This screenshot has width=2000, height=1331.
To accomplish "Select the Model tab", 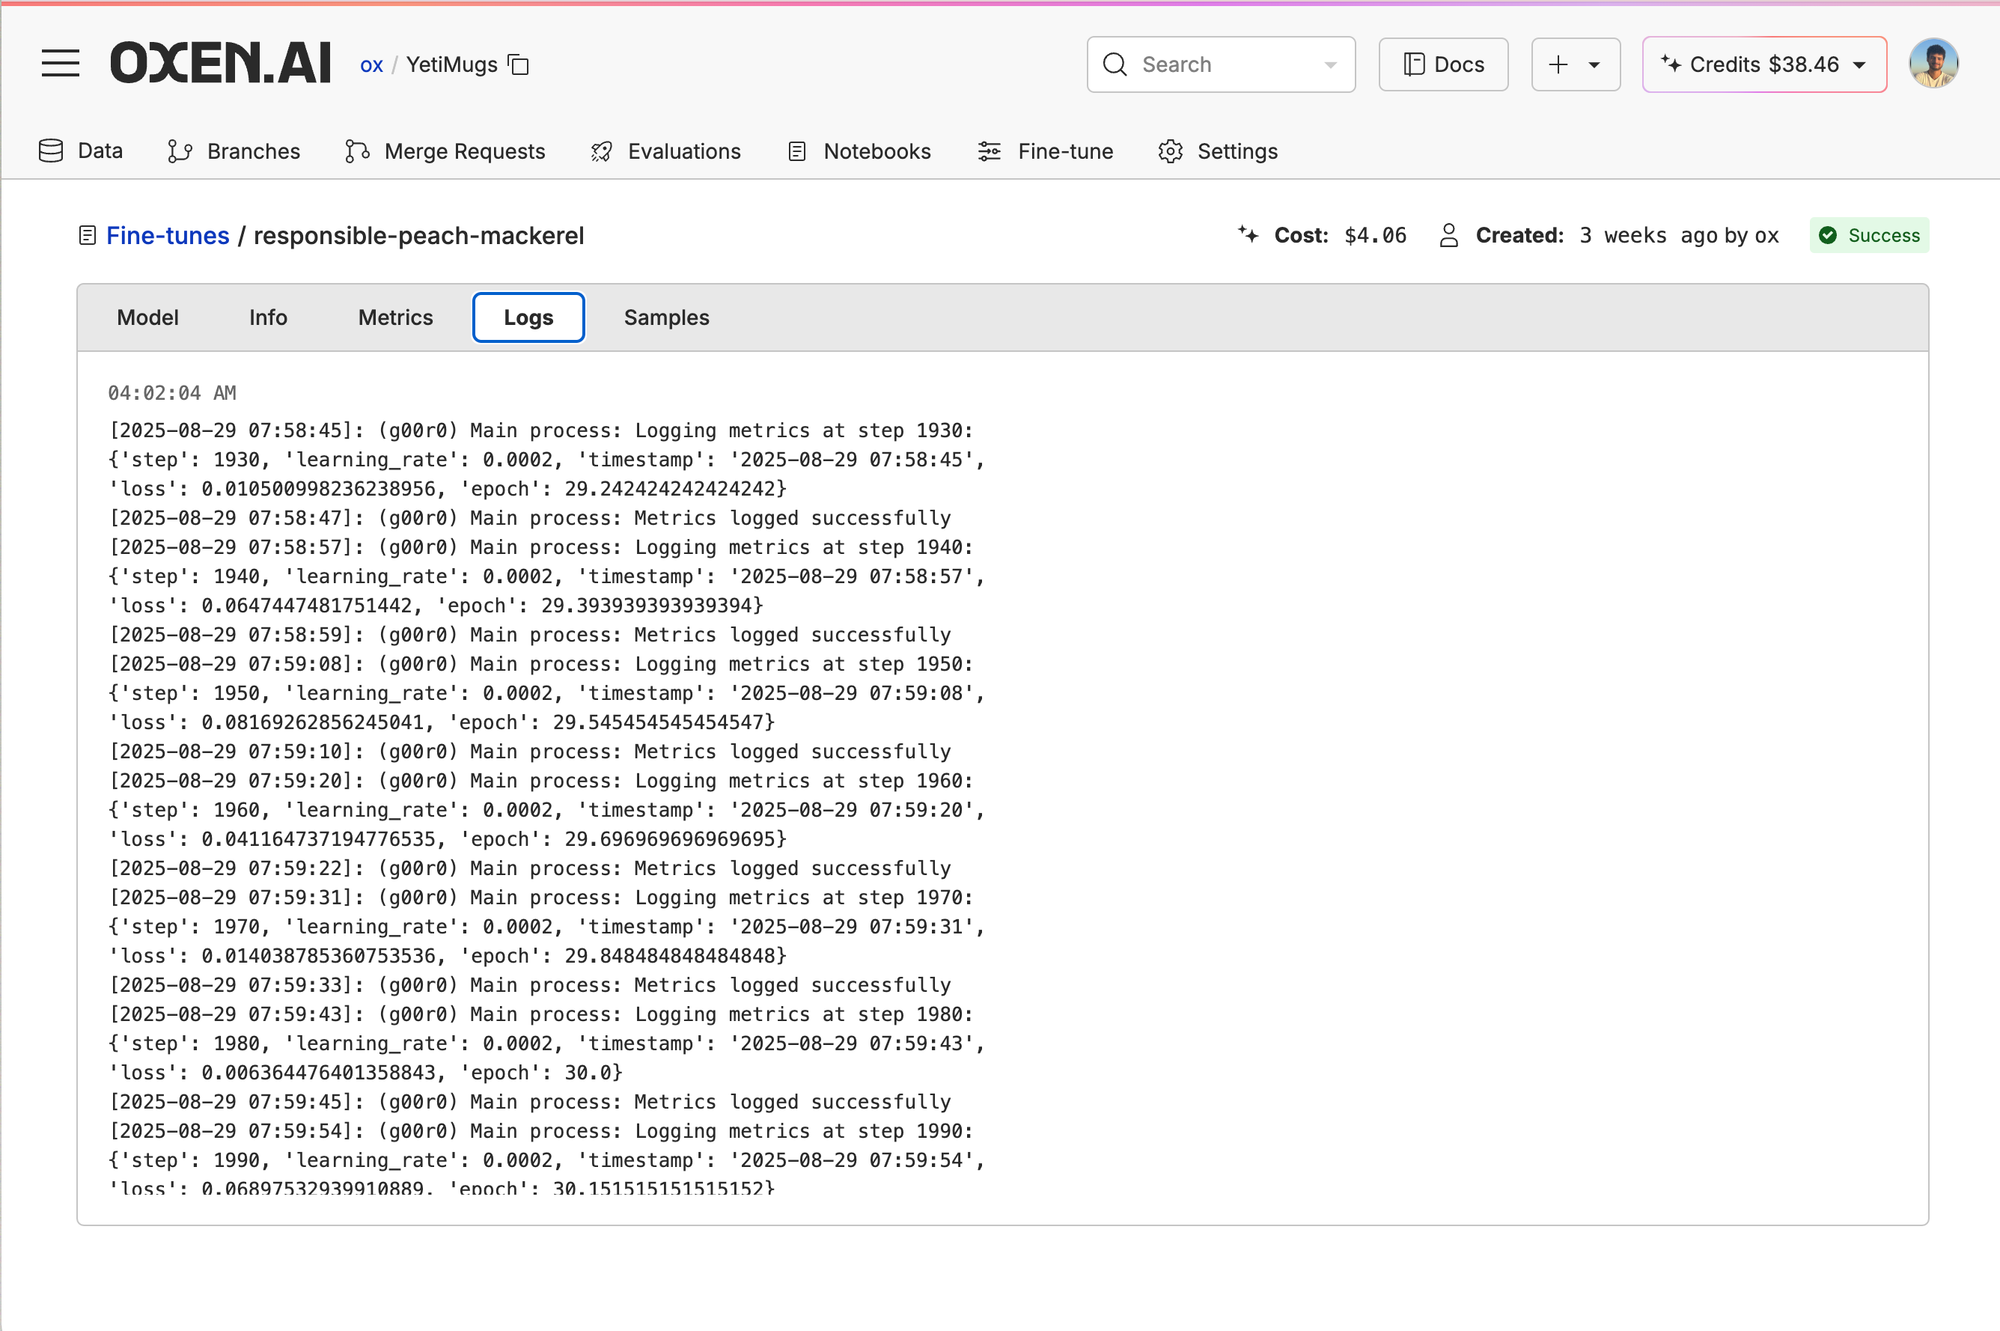I will pos(148,317).
